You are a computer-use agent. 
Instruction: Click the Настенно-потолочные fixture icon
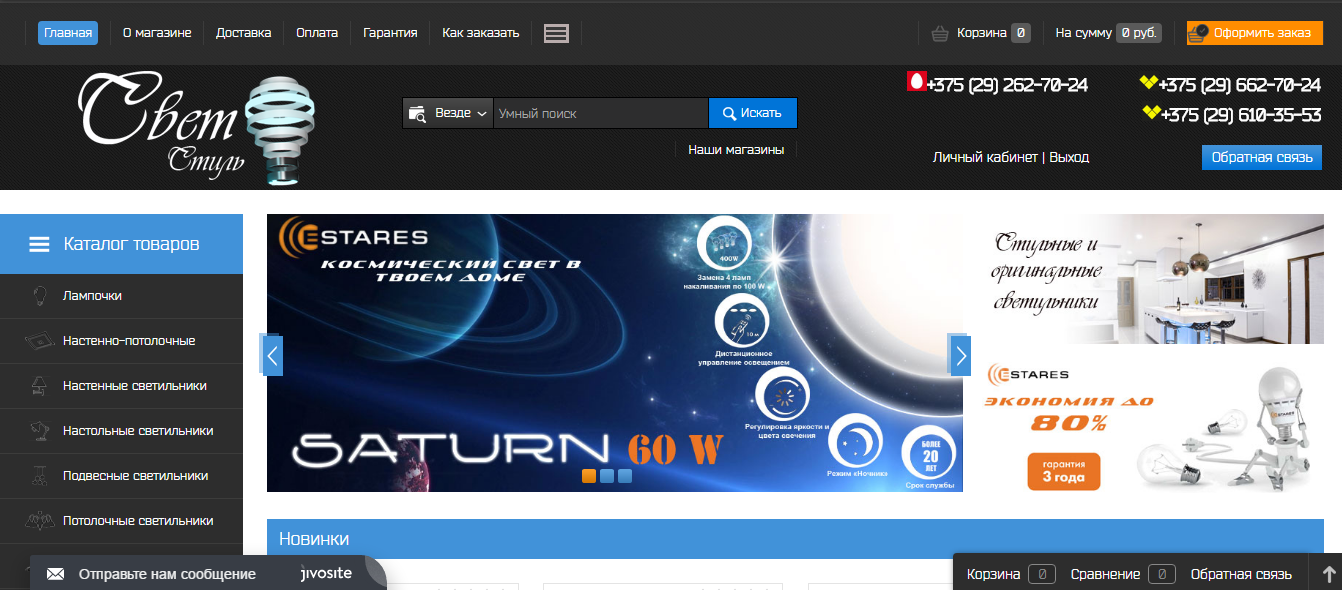point(39,341)
